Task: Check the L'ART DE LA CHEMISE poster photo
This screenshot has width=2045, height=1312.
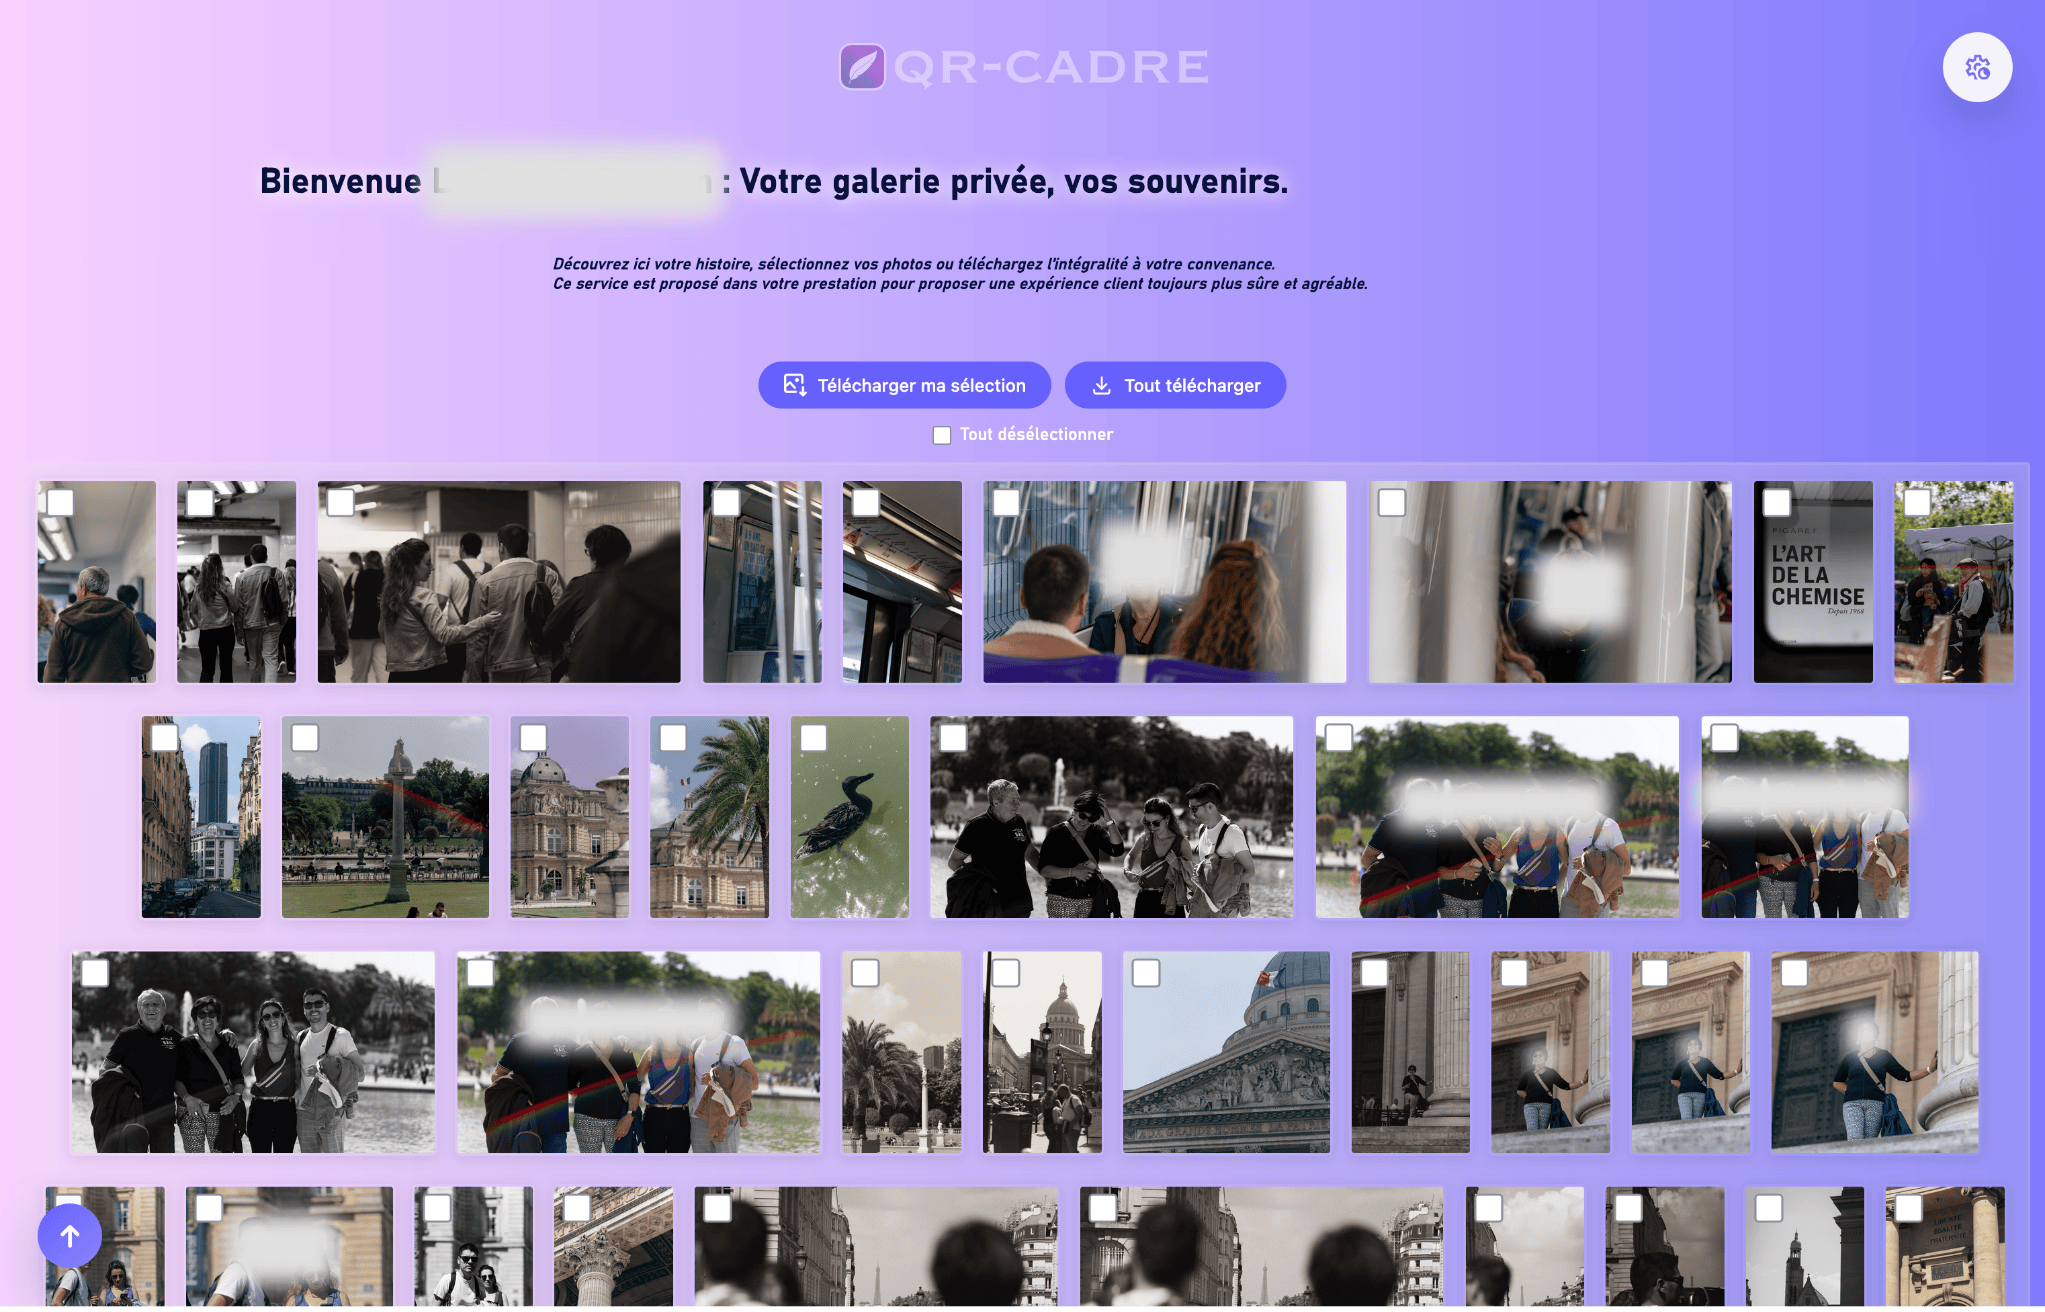Action: [x=1777, y=502]
